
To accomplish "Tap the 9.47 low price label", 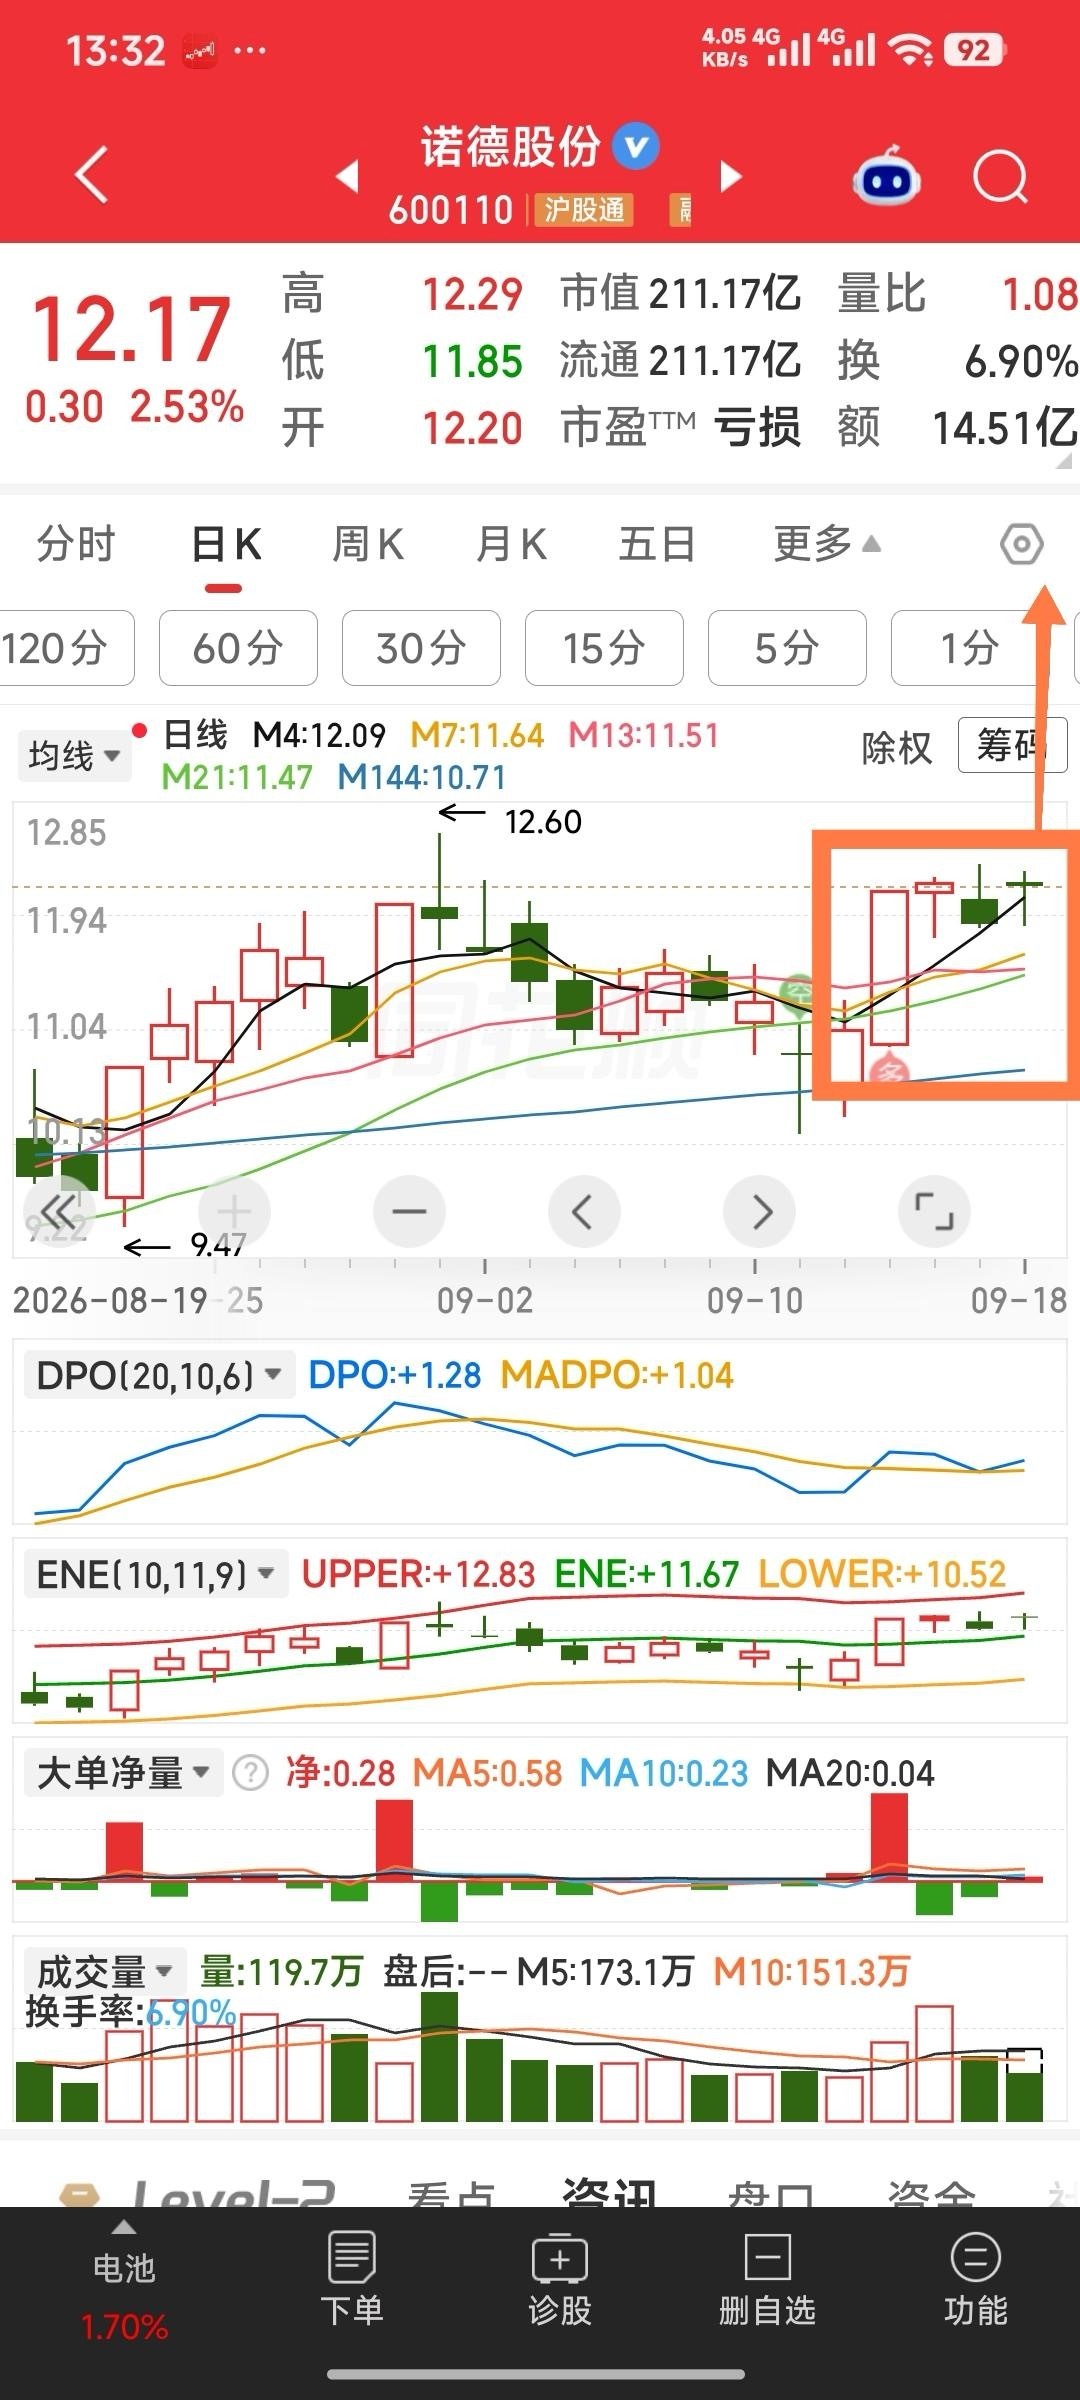I will [x=217, y=1245].
